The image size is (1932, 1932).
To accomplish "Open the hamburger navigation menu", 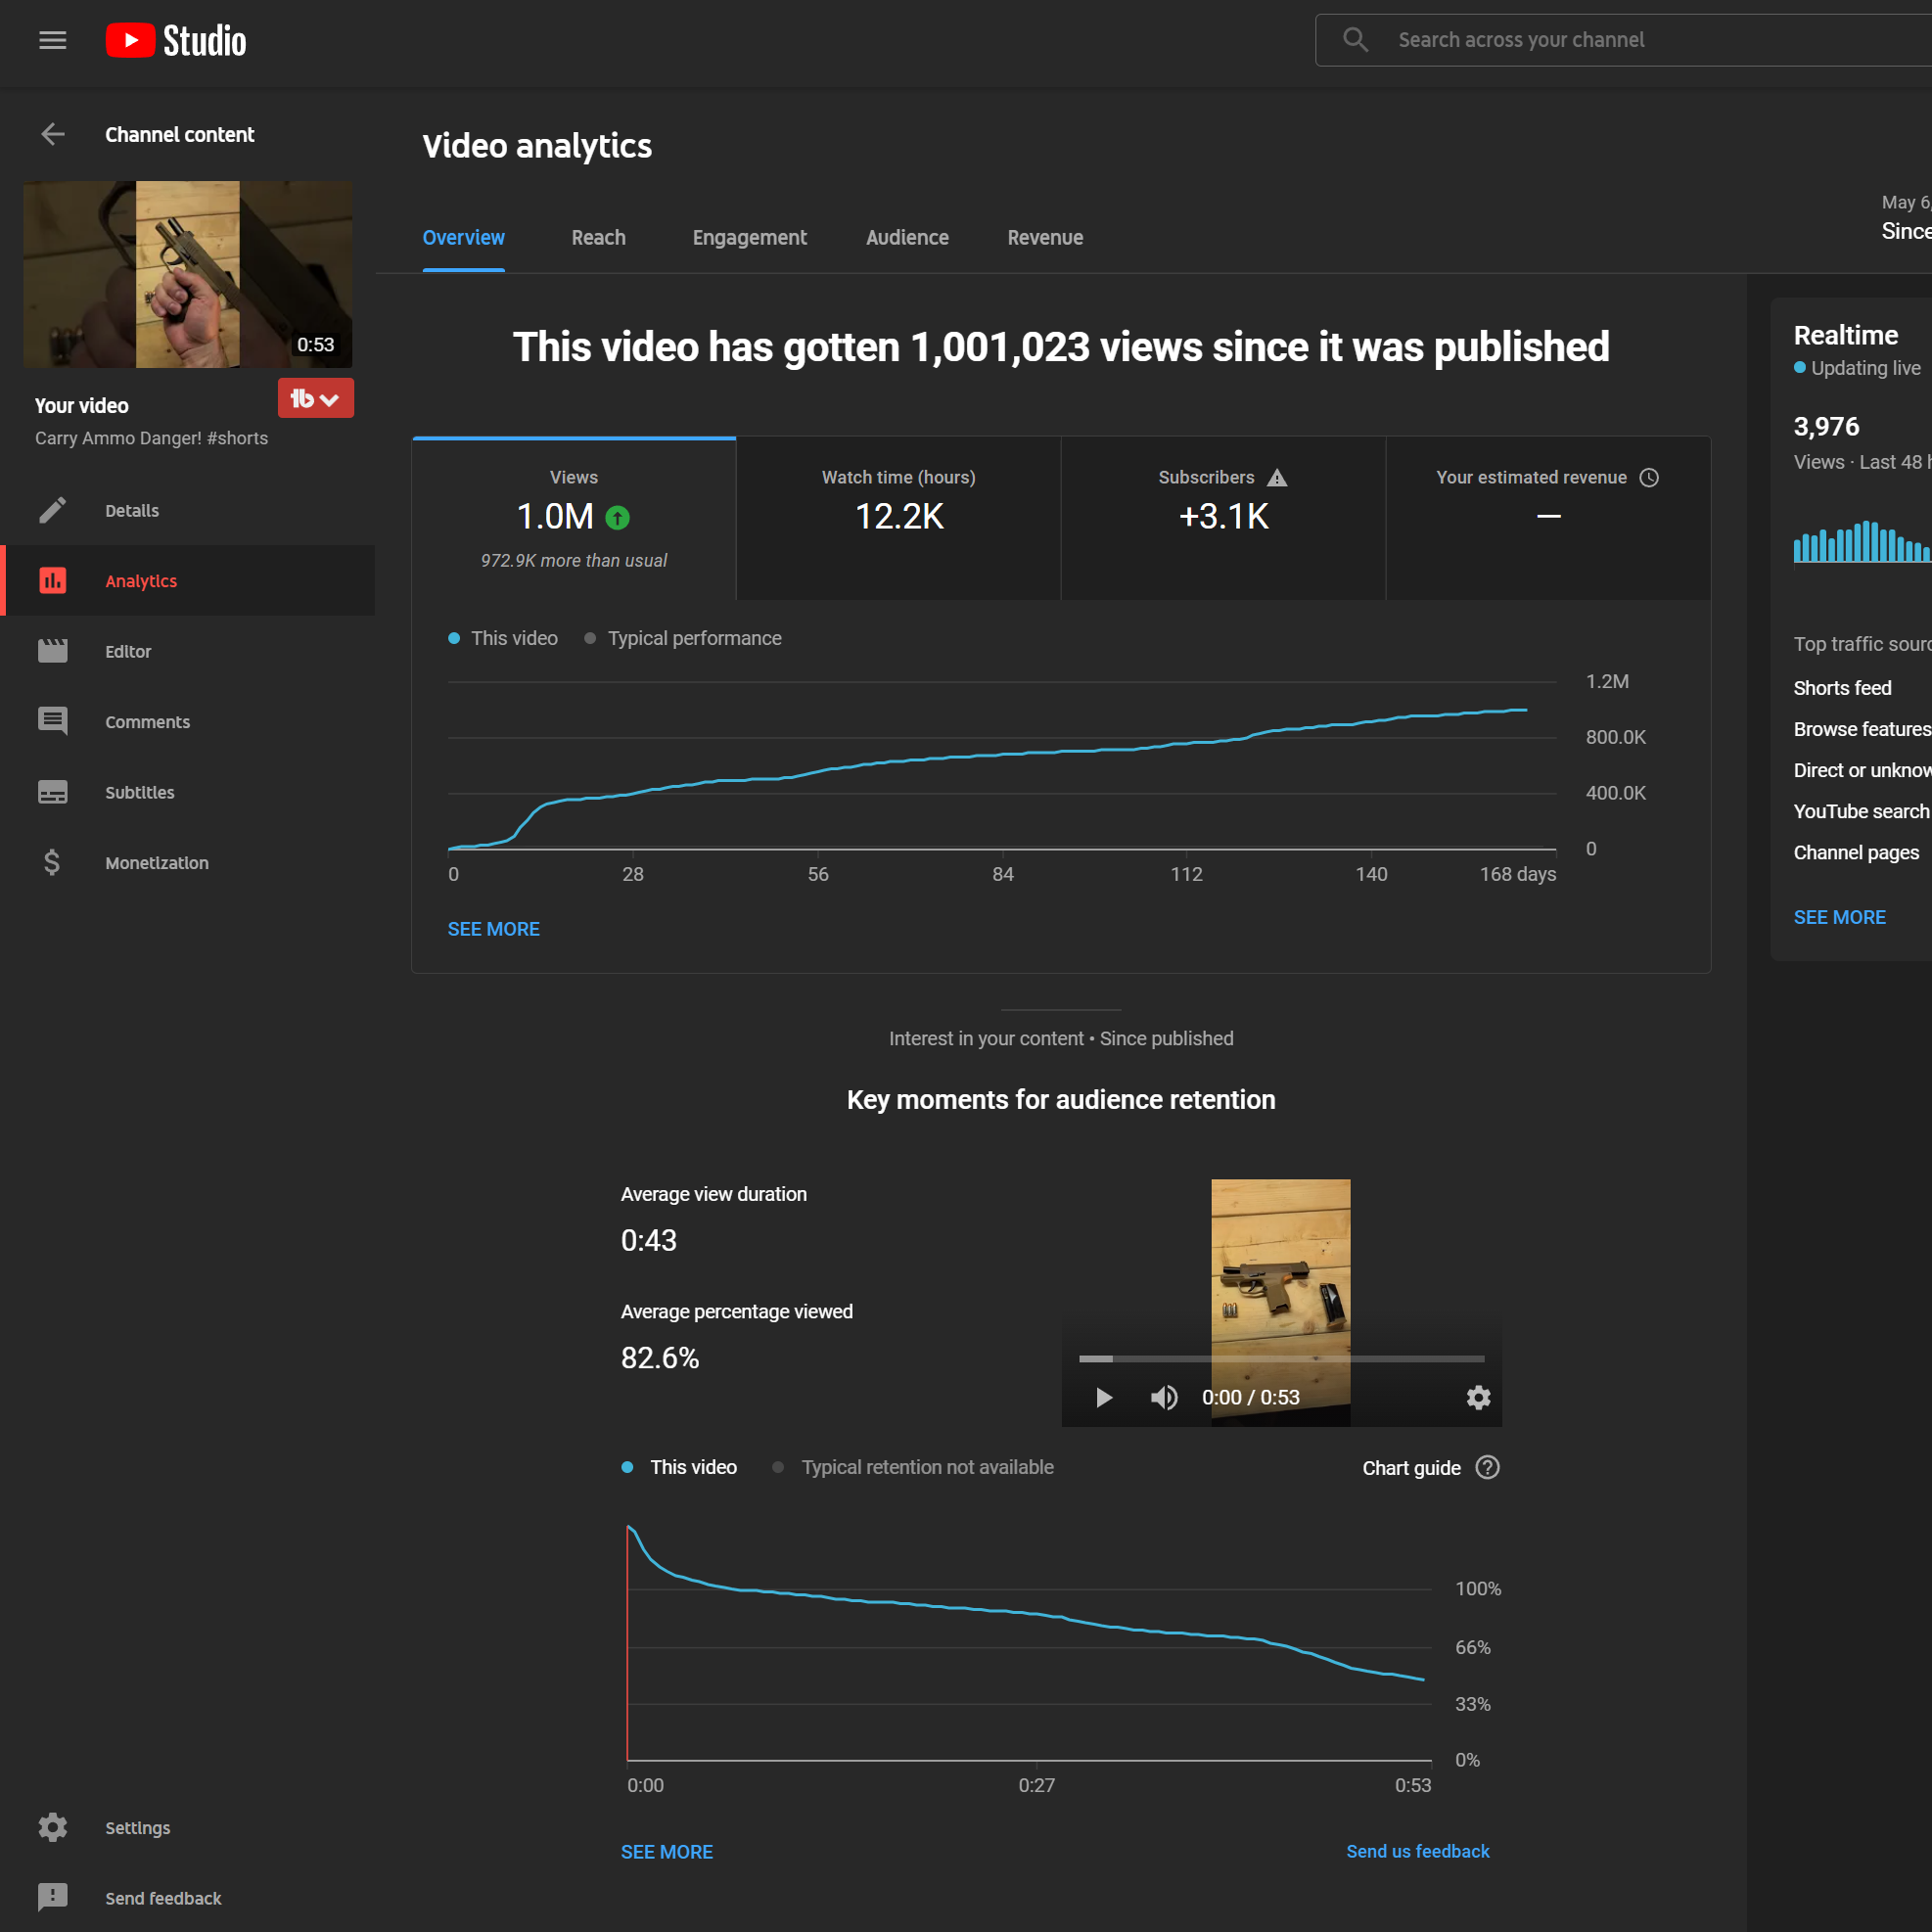I will pos(52,40).
